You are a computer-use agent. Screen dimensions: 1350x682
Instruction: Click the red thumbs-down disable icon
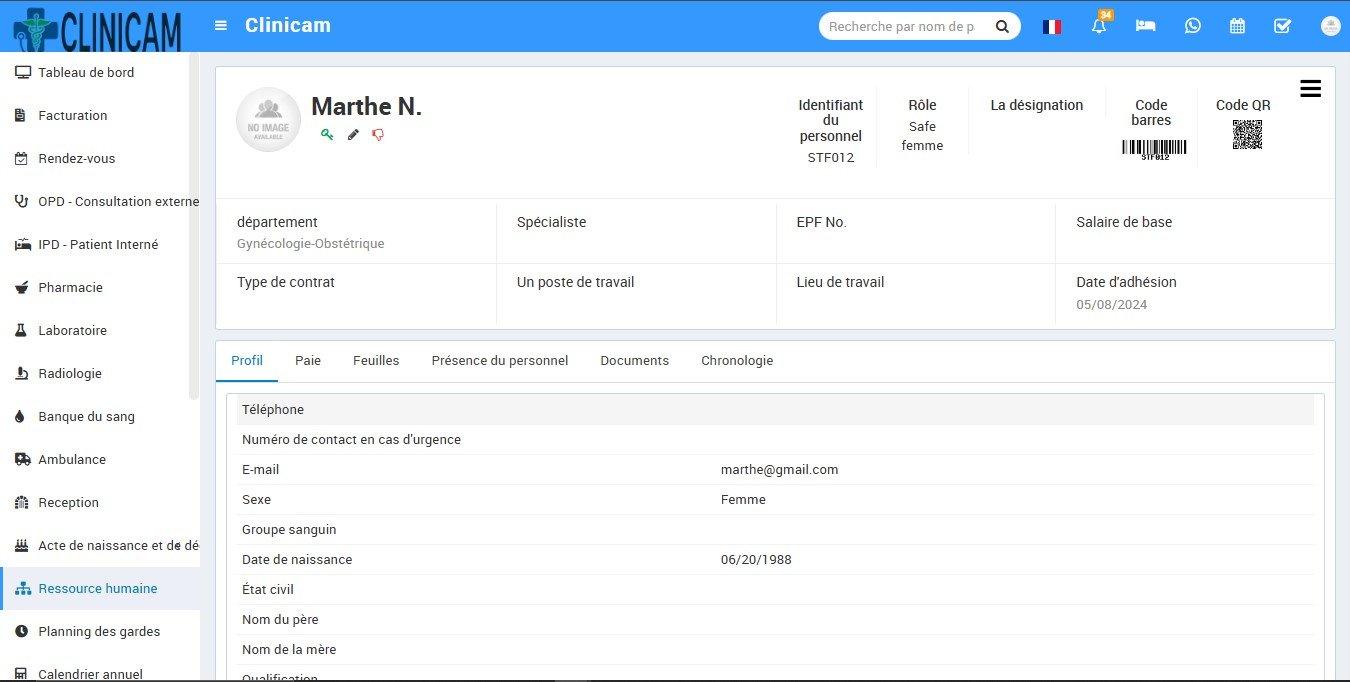(x=378, y=134)
